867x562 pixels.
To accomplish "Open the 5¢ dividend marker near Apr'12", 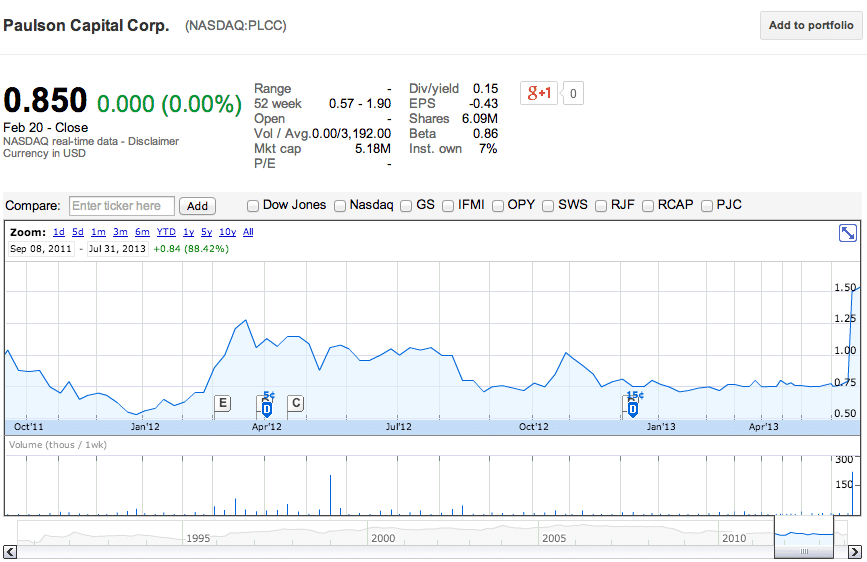I will pyautogui.click(x=267, y=408).
